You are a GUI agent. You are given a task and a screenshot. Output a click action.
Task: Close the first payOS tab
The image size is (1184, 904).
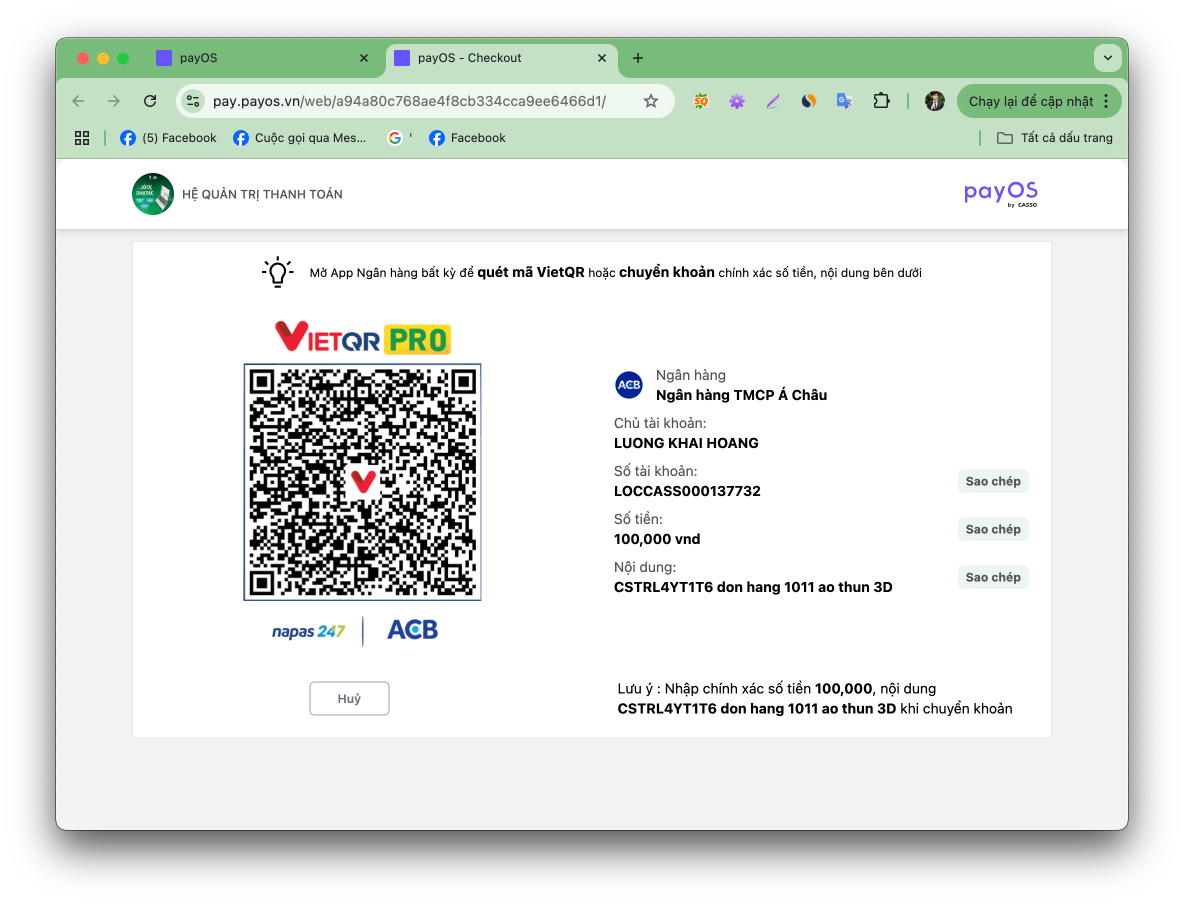point(364,58)
